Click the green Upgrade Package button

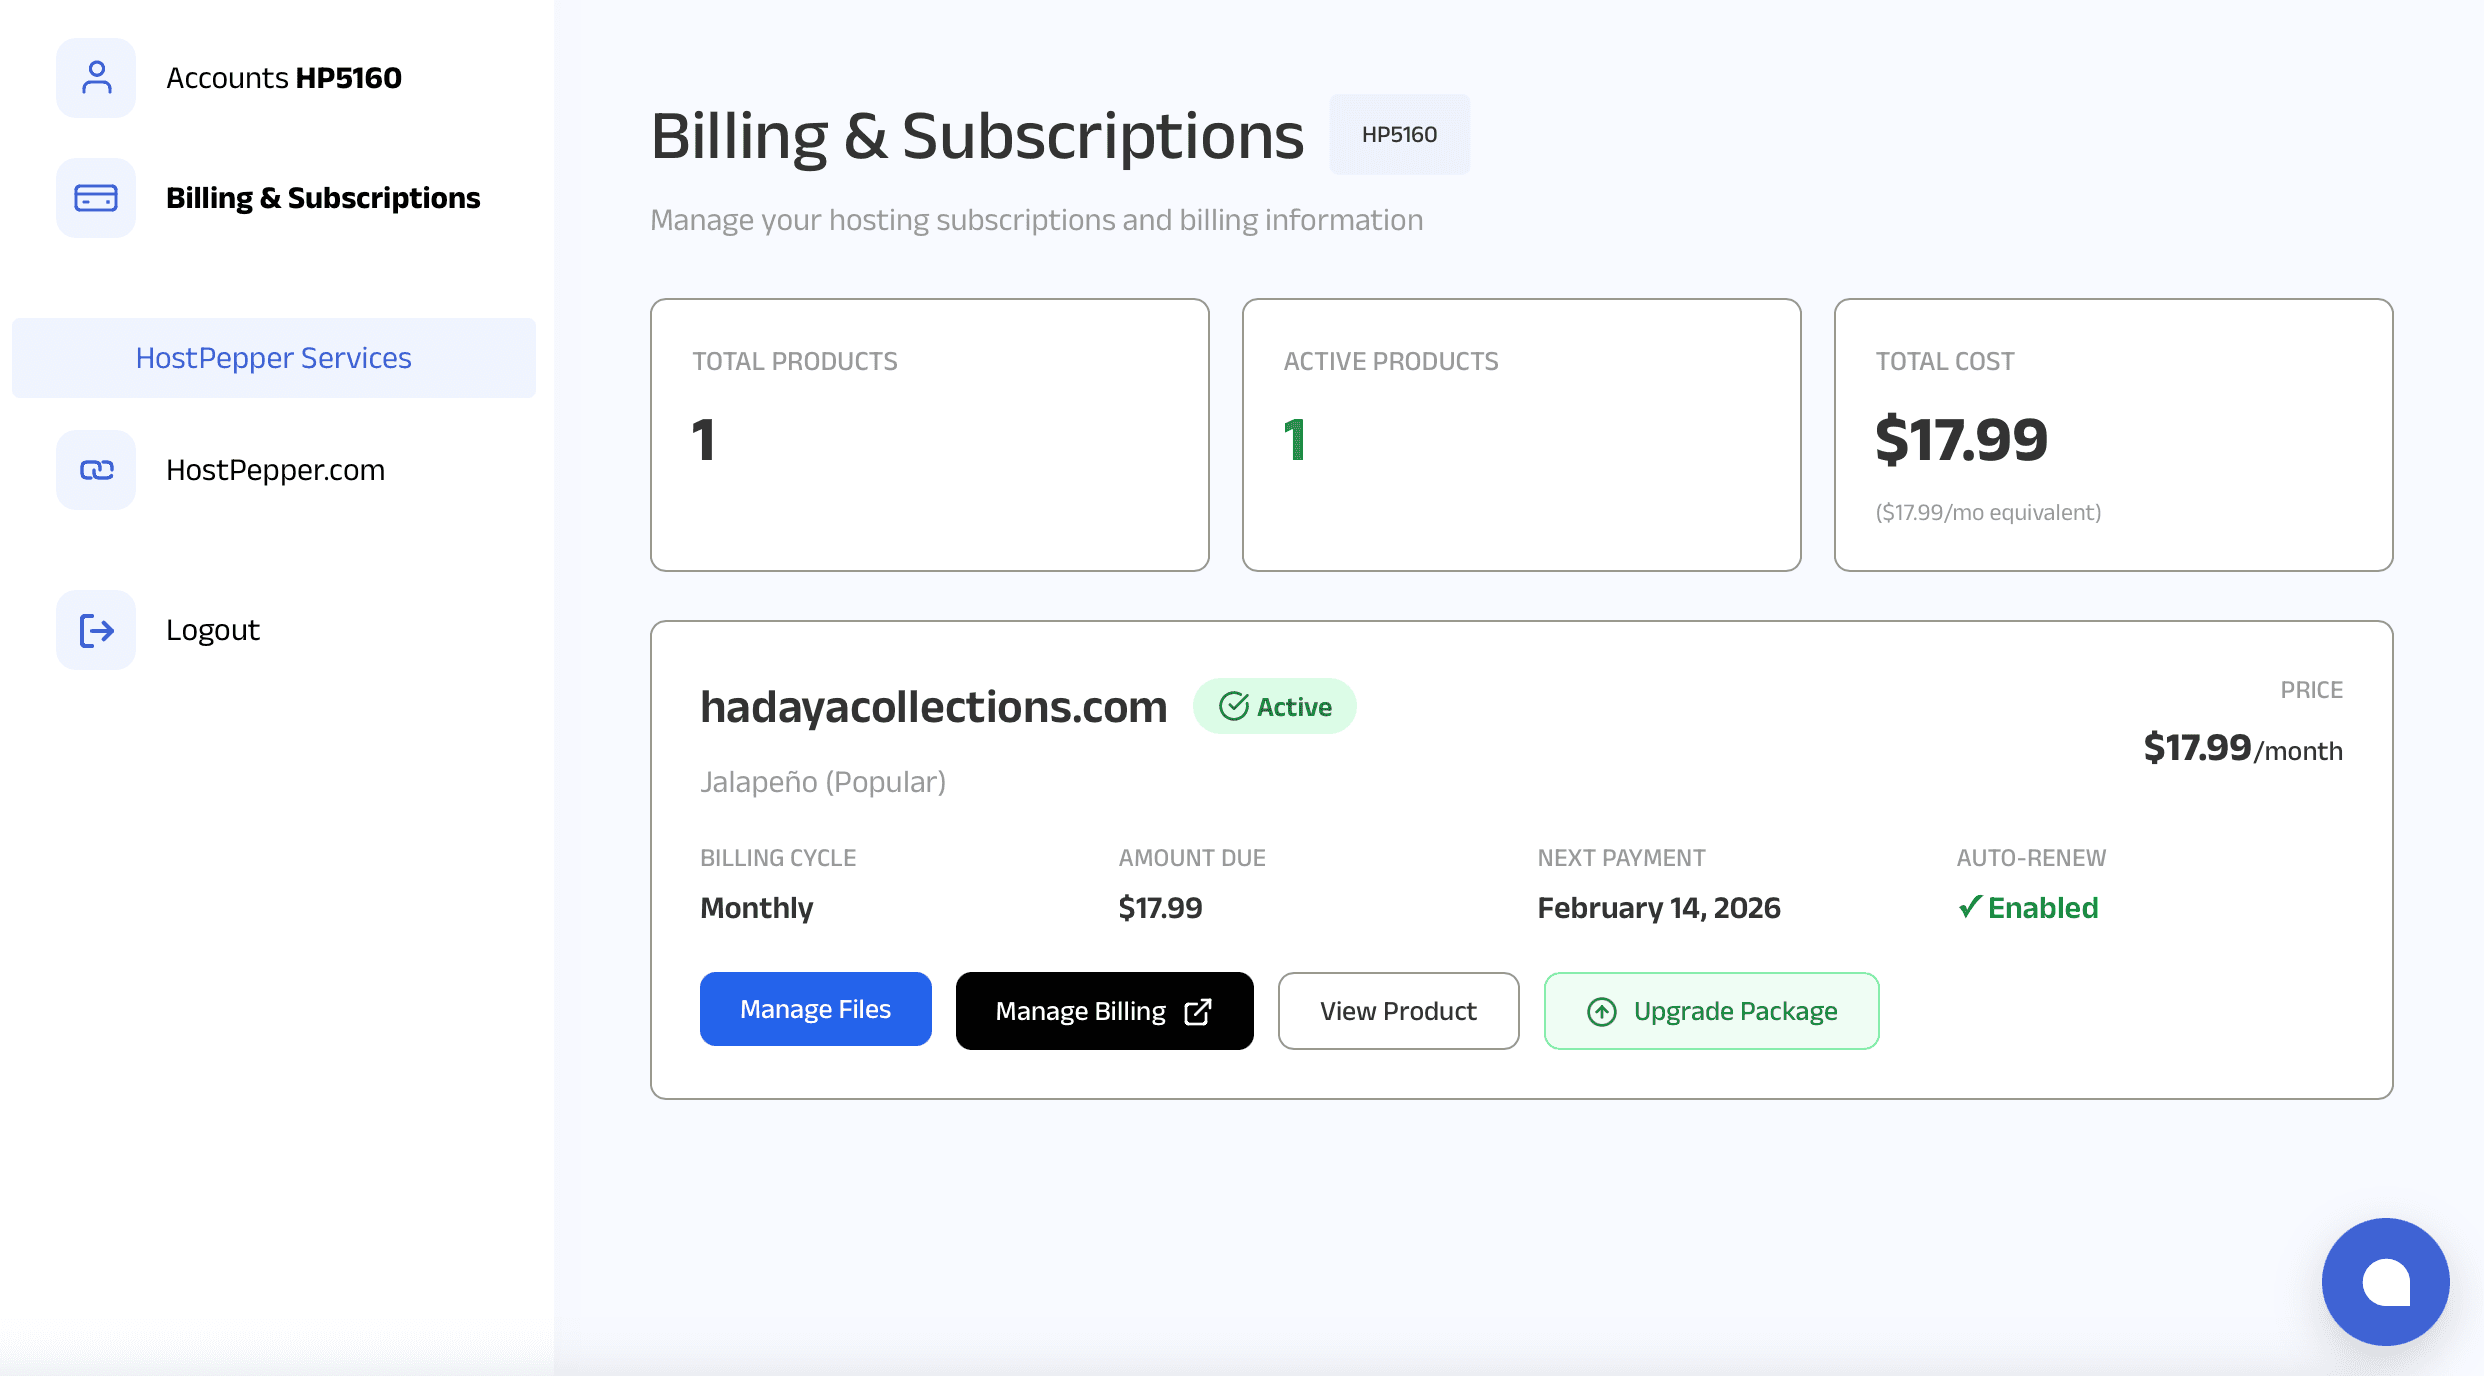click(x=1711, y=1011)
